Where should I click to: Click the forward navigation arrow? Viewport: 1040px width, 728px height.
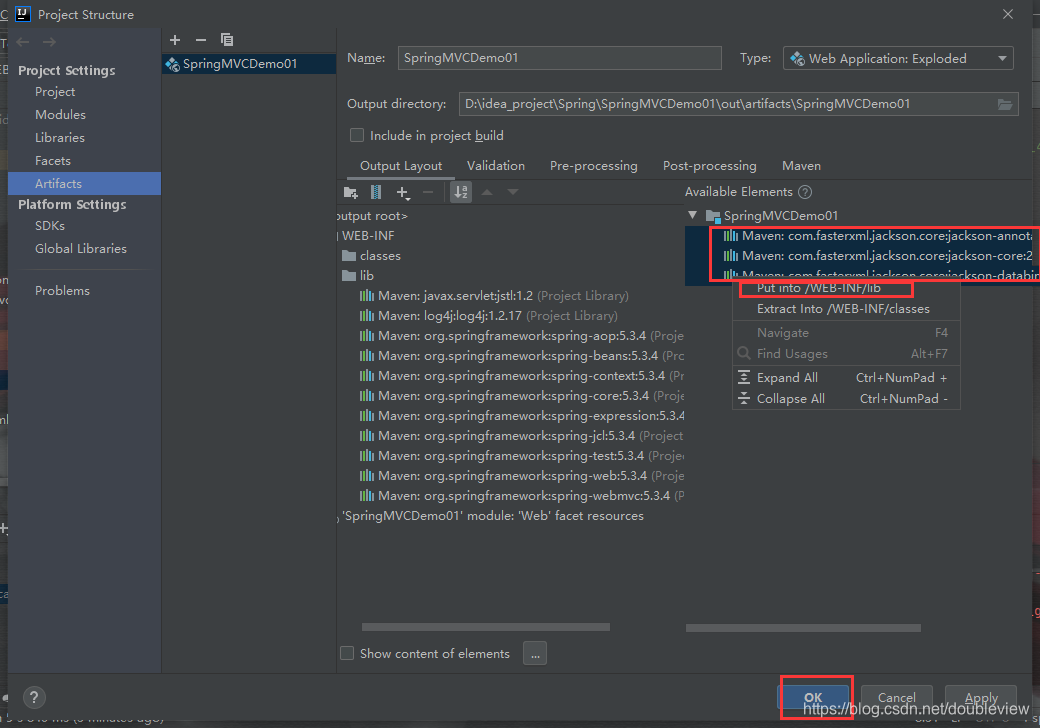[x=49, y=42]
